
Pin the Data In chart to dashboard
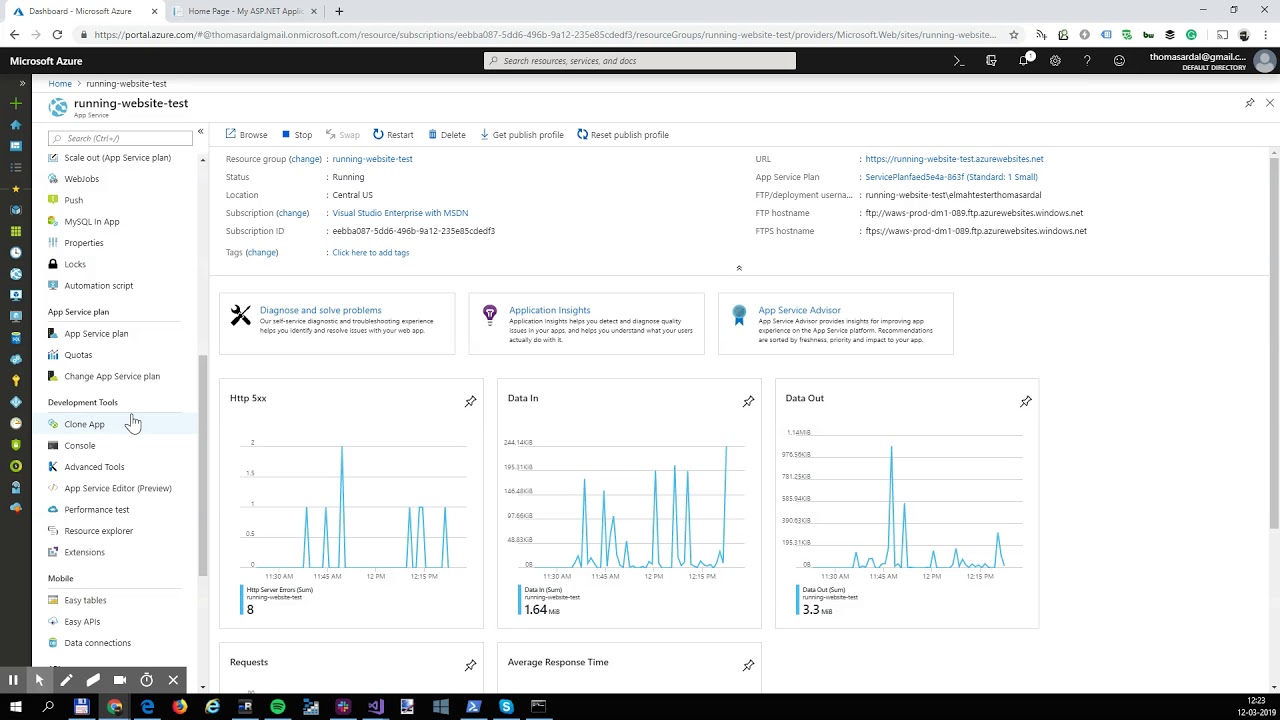[748, 401]
